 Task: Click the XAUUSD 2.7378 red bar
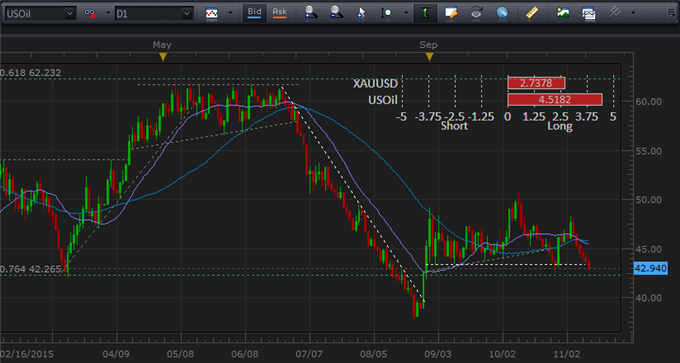(536, 83)
